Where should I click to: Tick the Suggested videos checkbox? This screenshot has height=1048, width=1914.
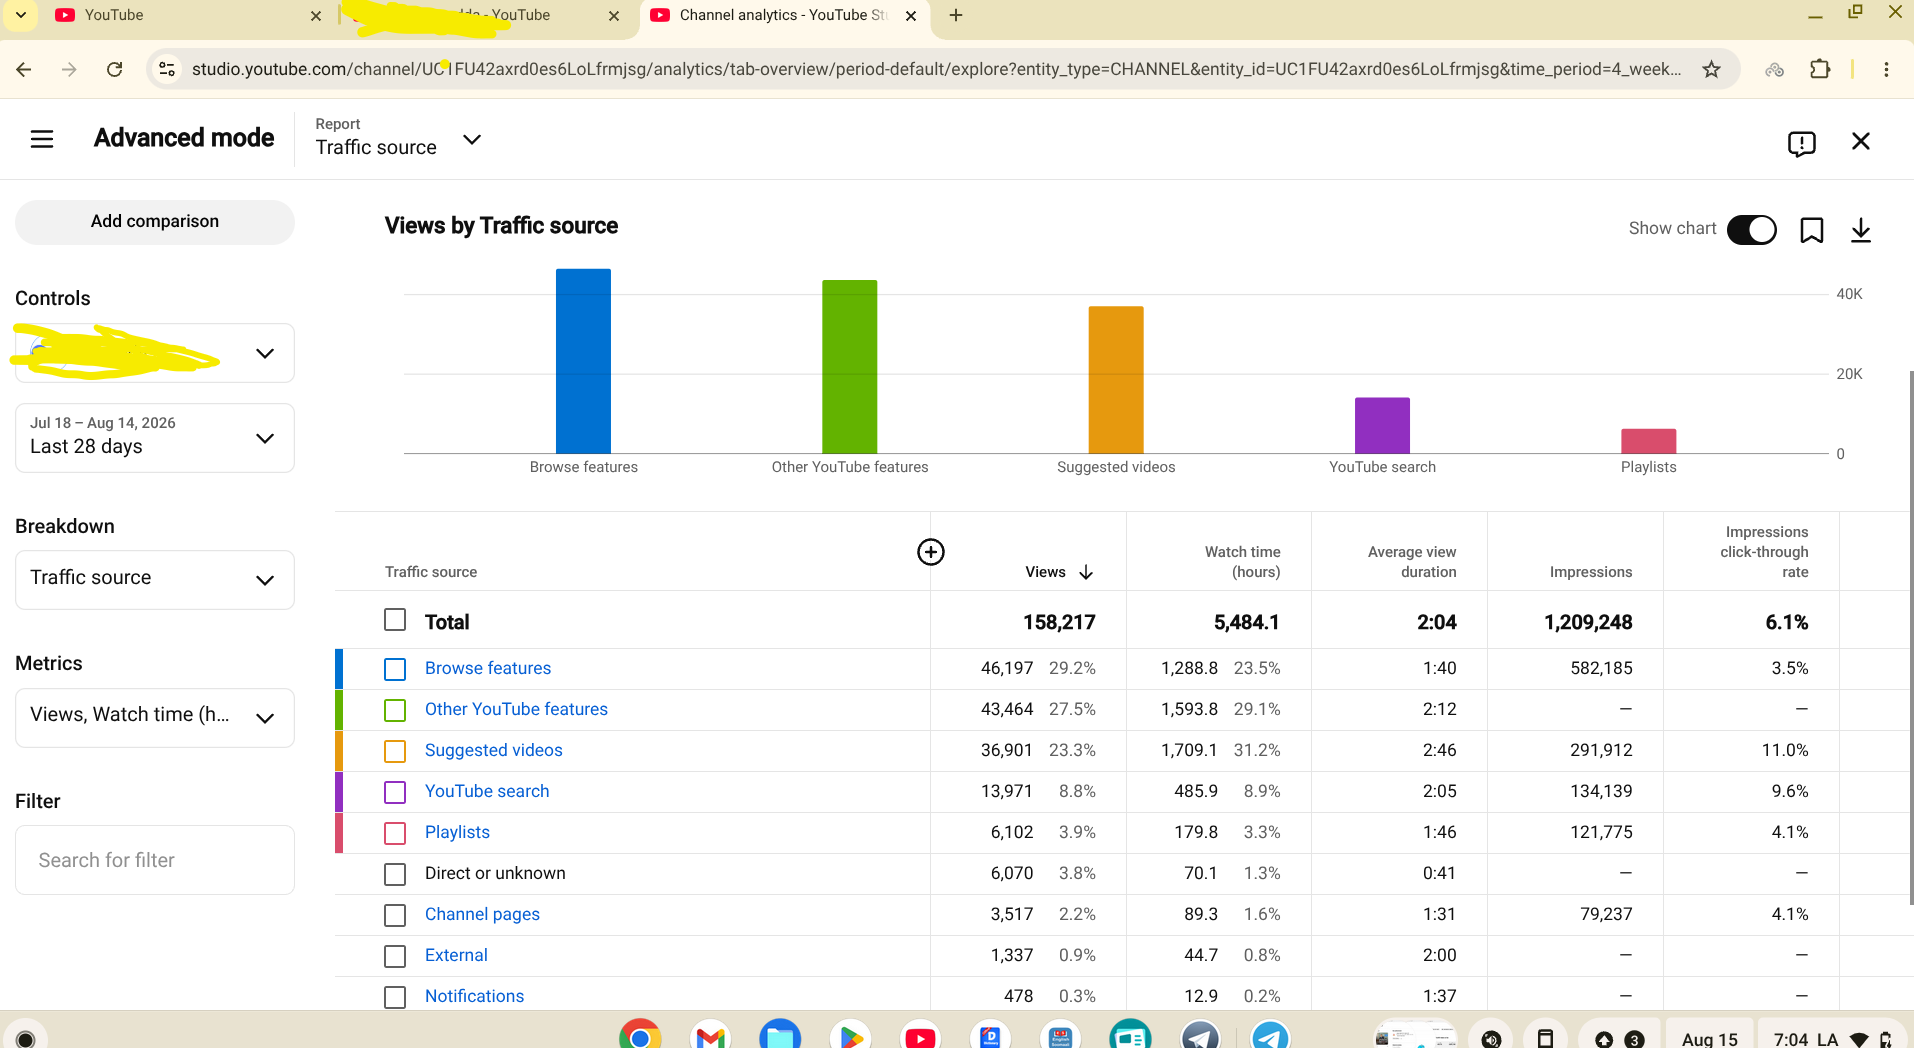[x=395, y=751]
